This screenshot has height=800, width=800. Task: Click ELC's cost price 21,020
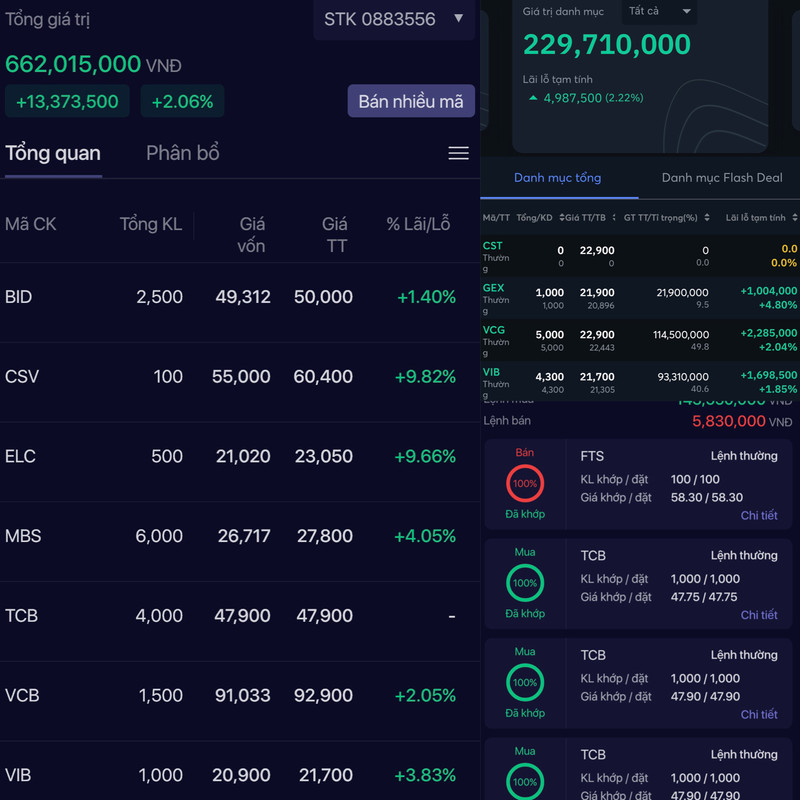coord(243,456)
